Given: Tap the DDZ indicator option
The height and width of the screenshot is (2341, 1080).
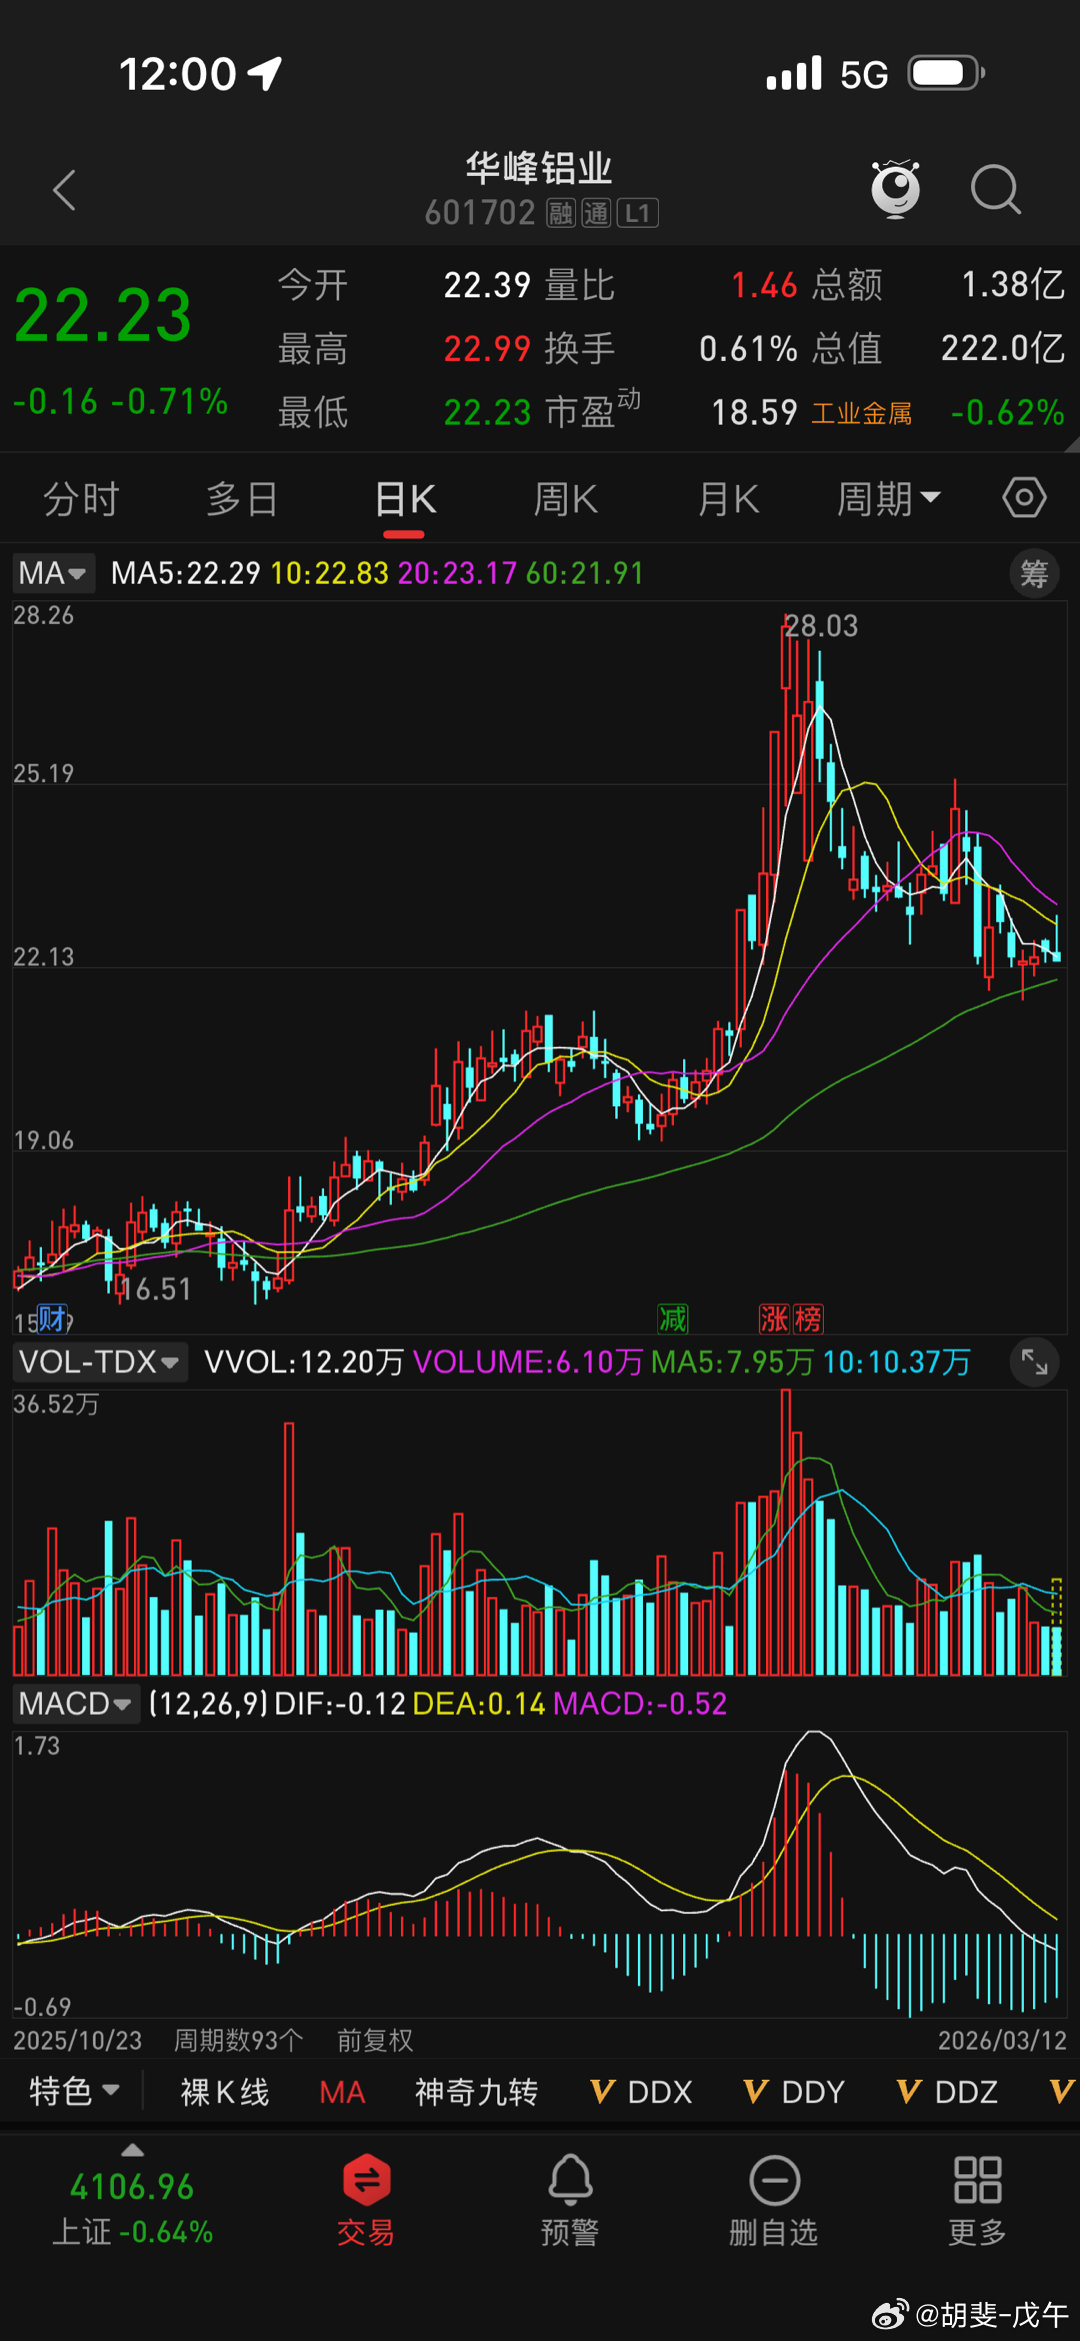Looking at the screenshot, I should 947,2091.
